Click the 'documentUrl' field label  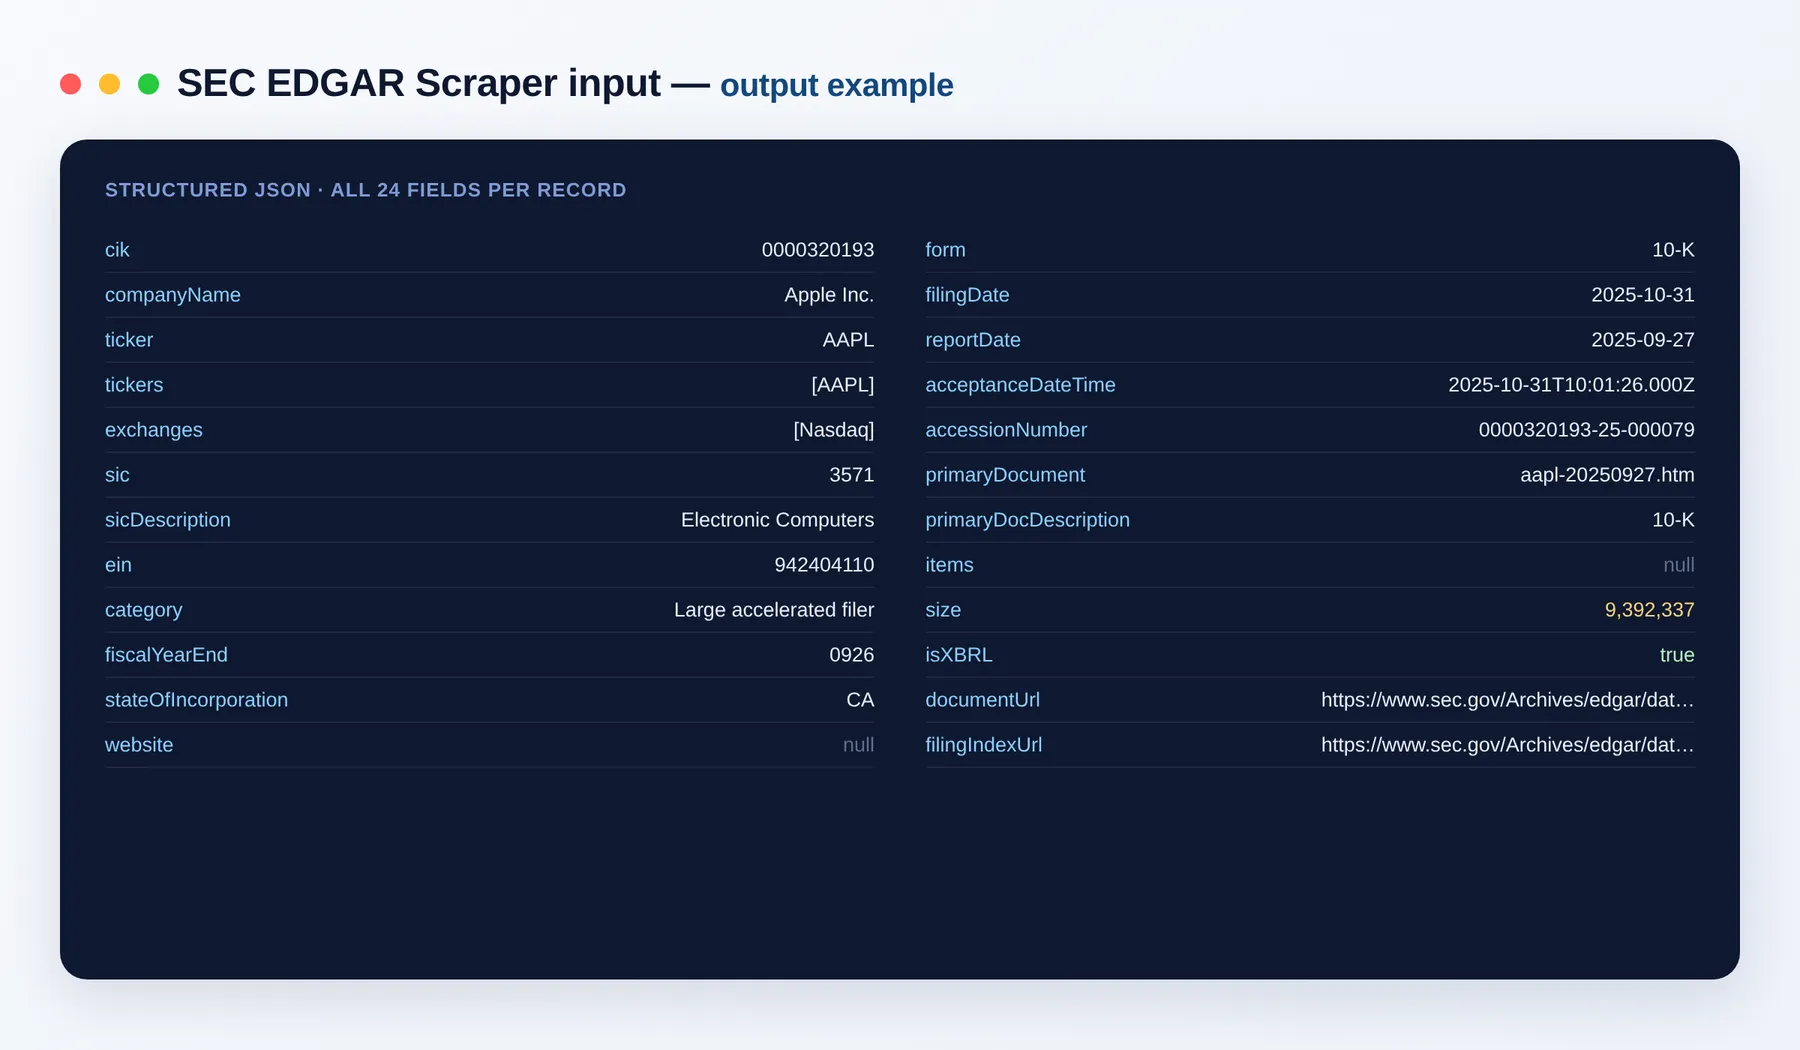coord(982,700)
